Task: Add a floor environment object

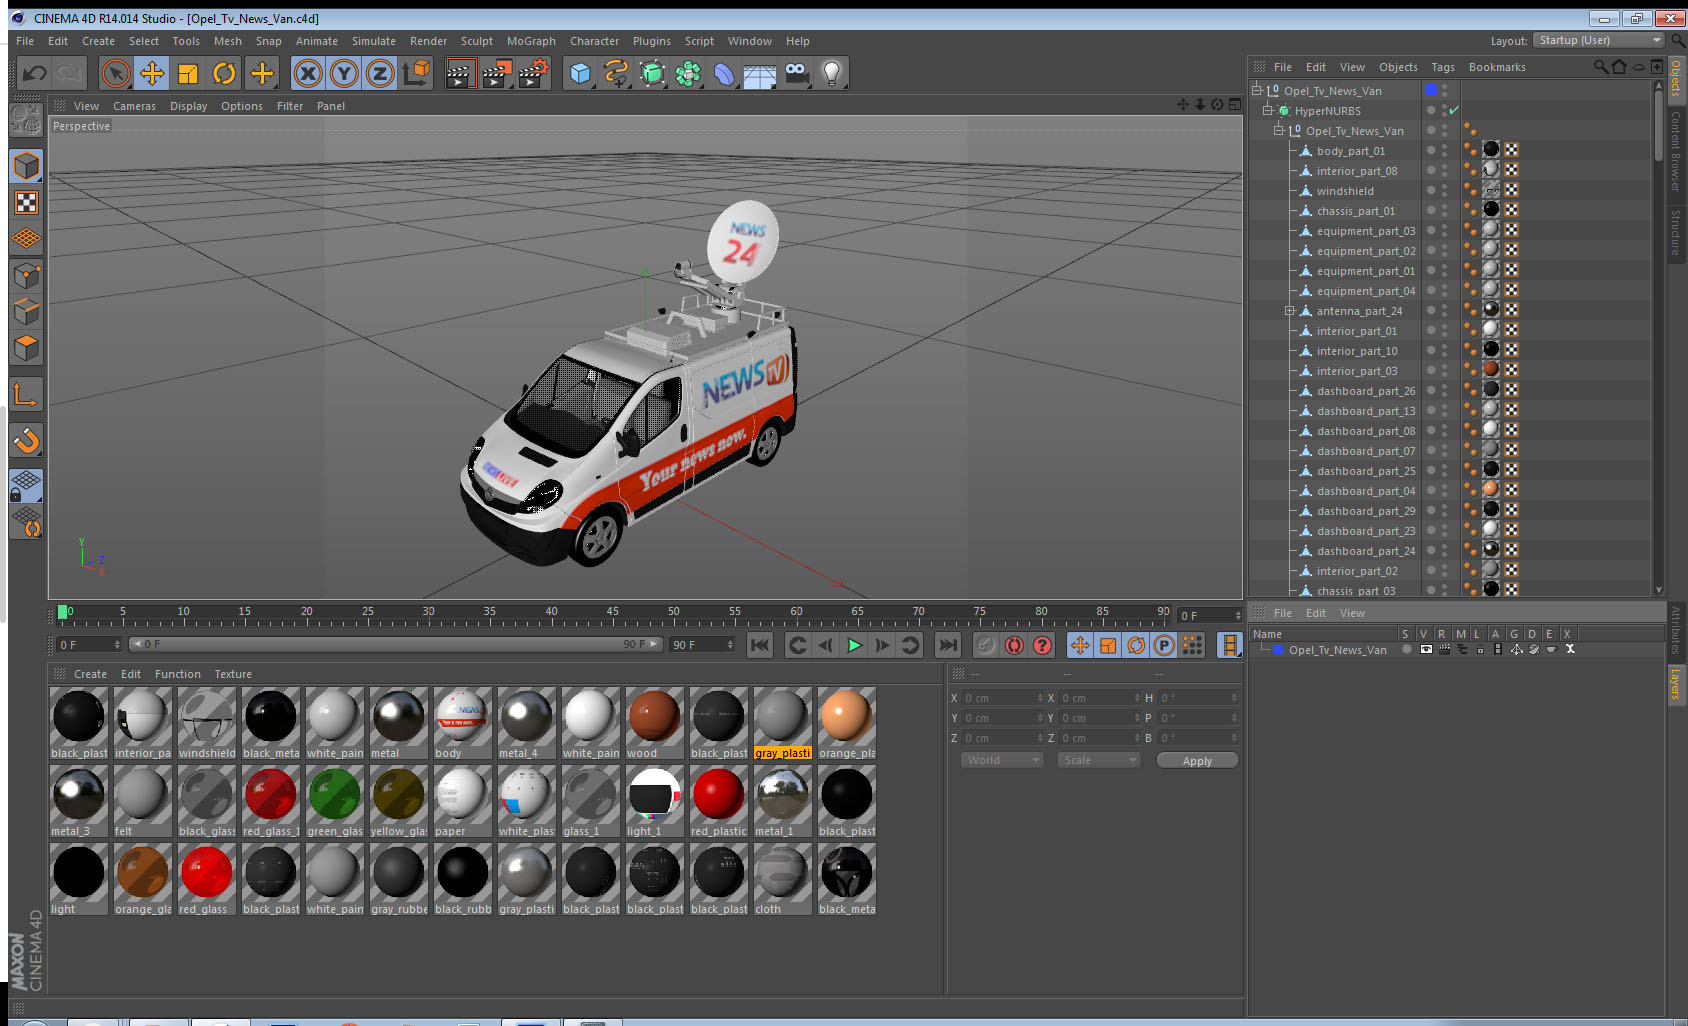Action: [760, 73]
